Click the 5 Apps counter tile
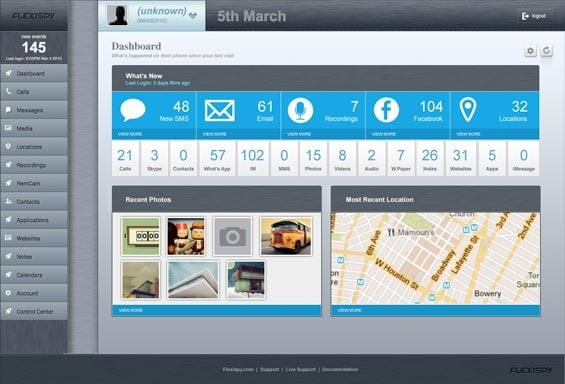 [492, 158]
